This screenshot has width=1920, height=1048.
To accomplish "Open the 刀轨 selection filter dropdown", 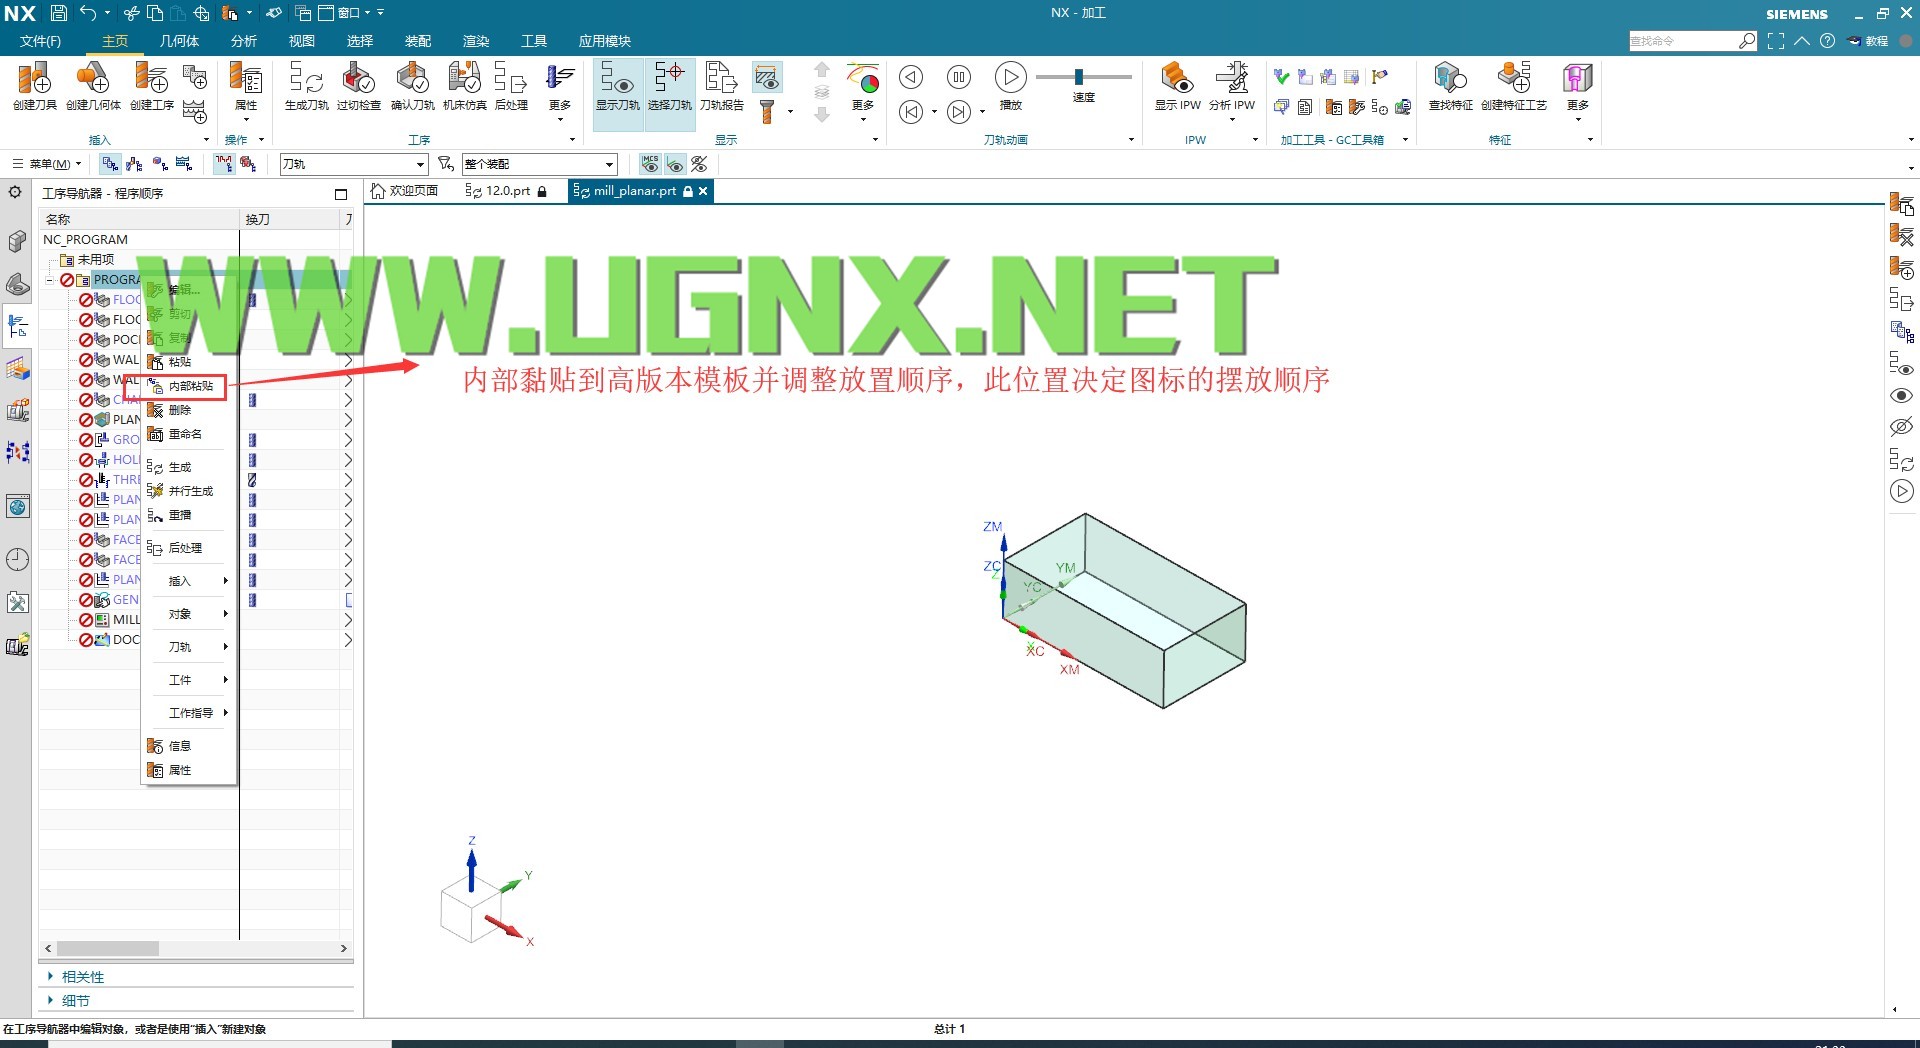I will pyautogui.click(x=354, y=164).
